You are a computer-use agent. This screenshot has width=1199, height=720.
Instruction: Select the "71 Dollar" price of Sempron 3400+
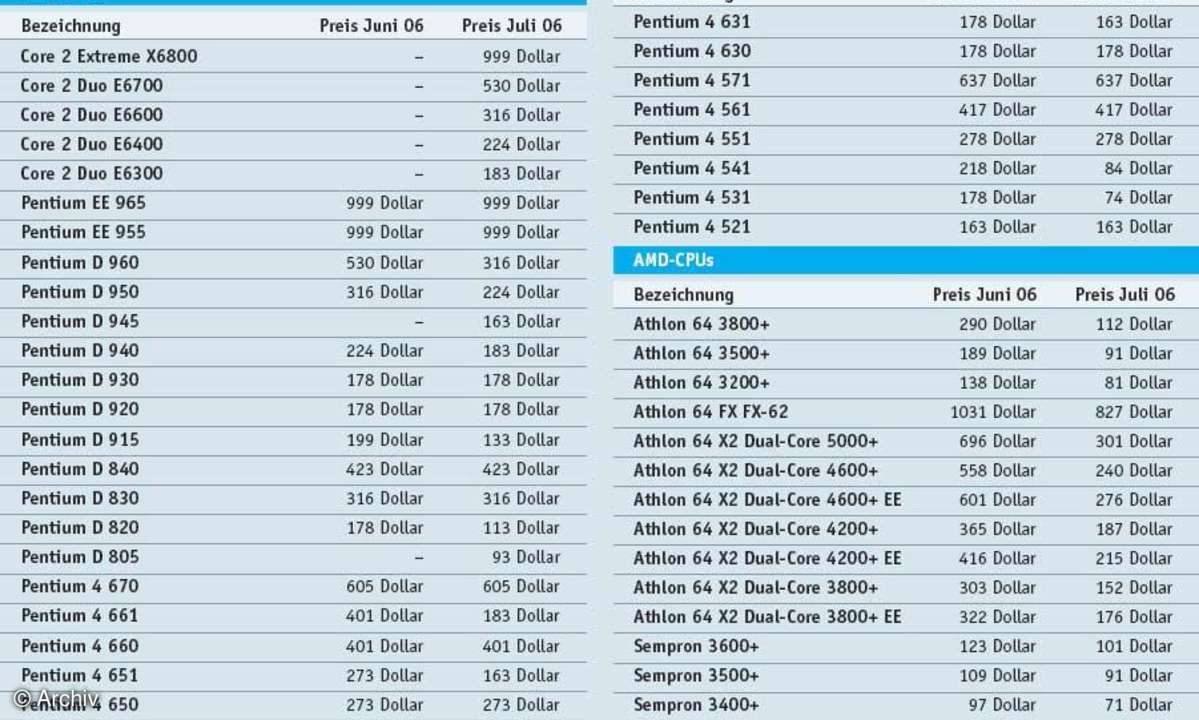tap(1138, 705)
